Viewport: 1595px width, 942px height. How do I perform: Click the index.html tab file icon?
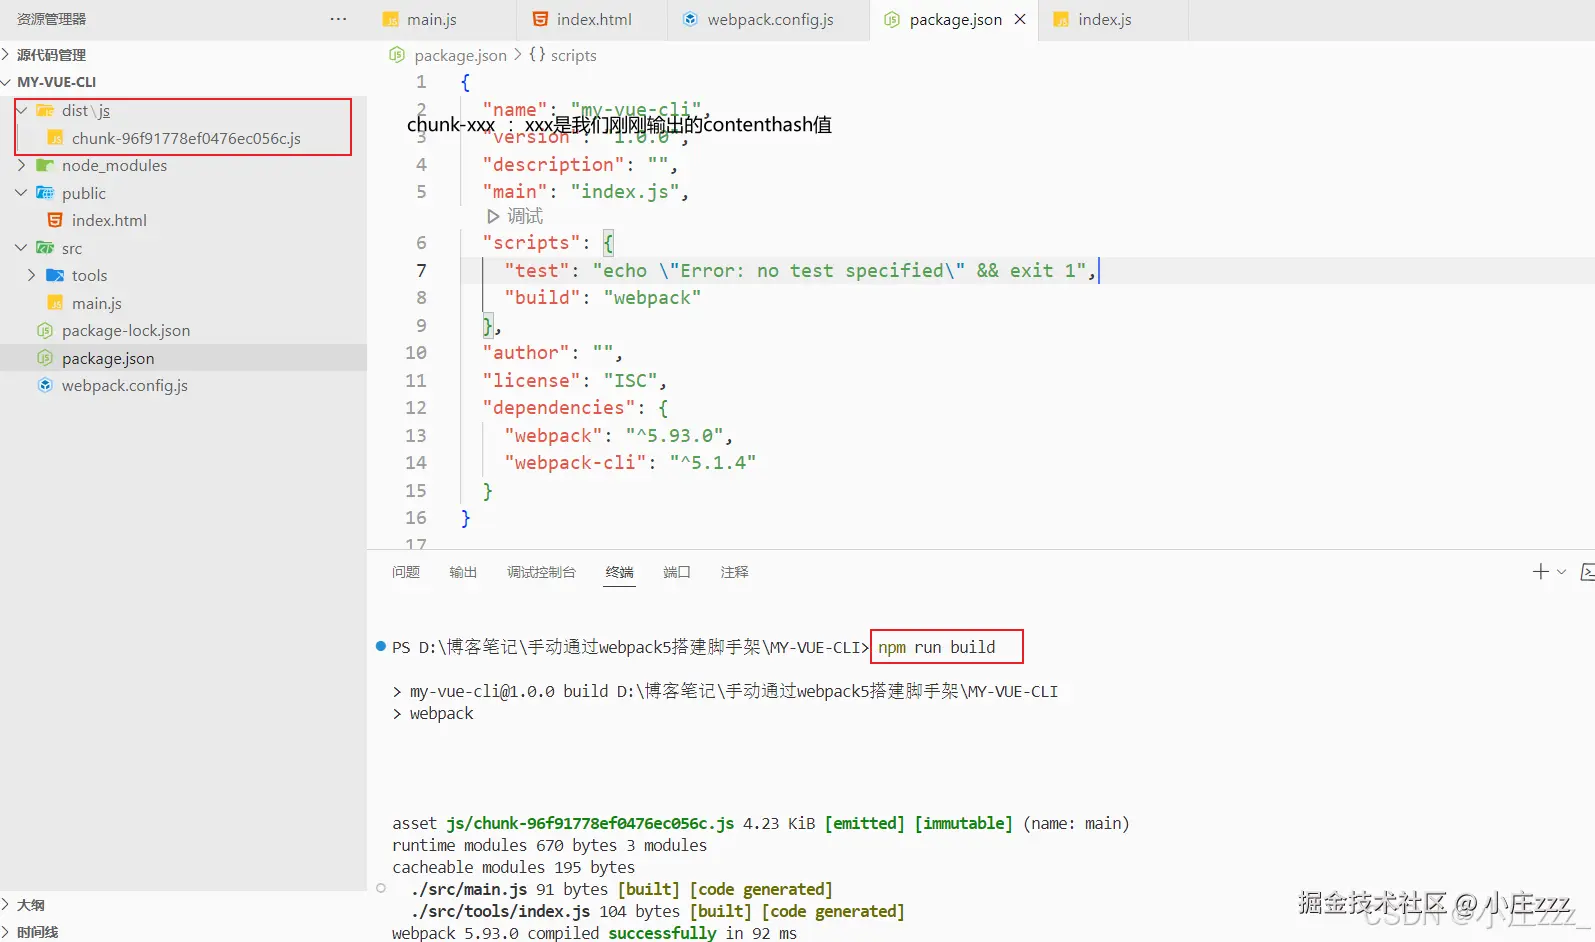(x=541, y=20)
